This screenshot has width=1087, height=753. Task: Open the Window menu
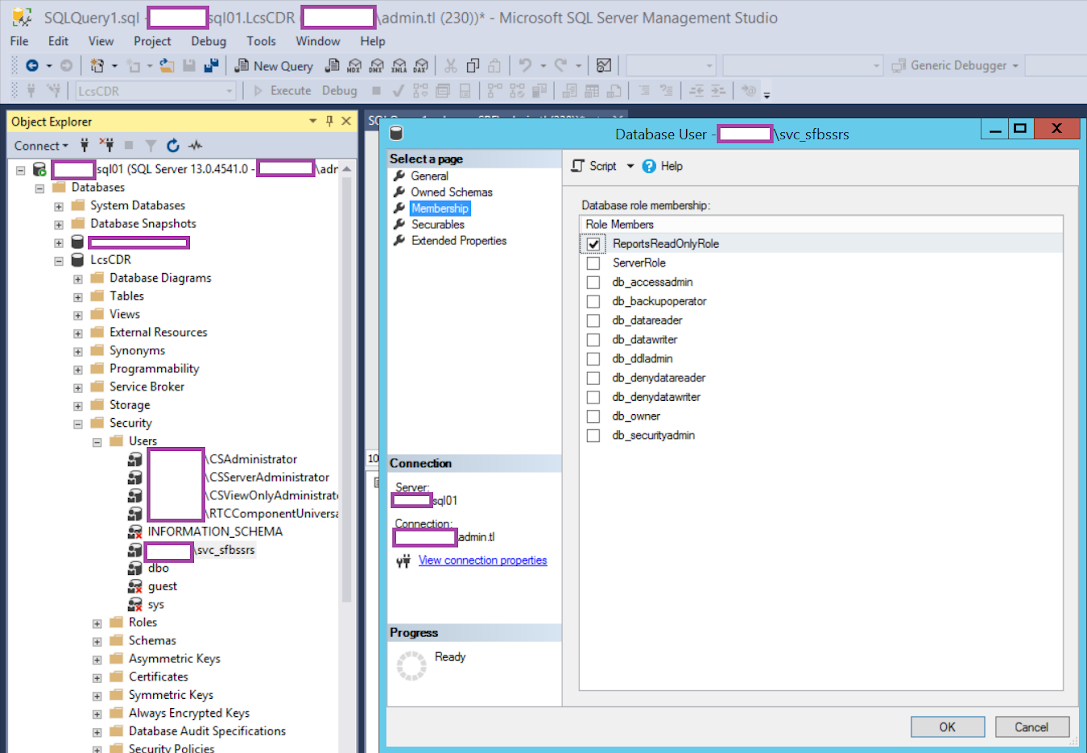point(318,42)
